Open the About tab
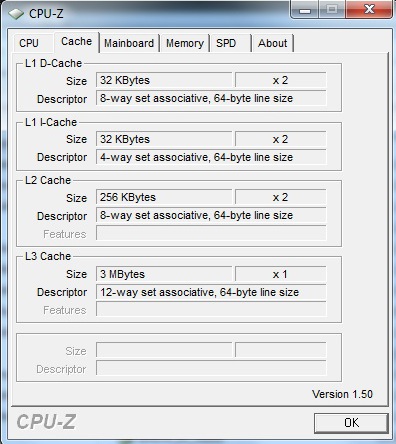 [x=272, y=43]
